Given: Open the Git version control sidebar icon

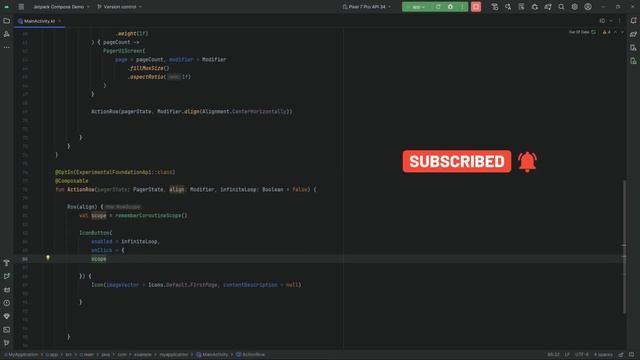Looking at the screenshot, I should [x=7, y=343].
